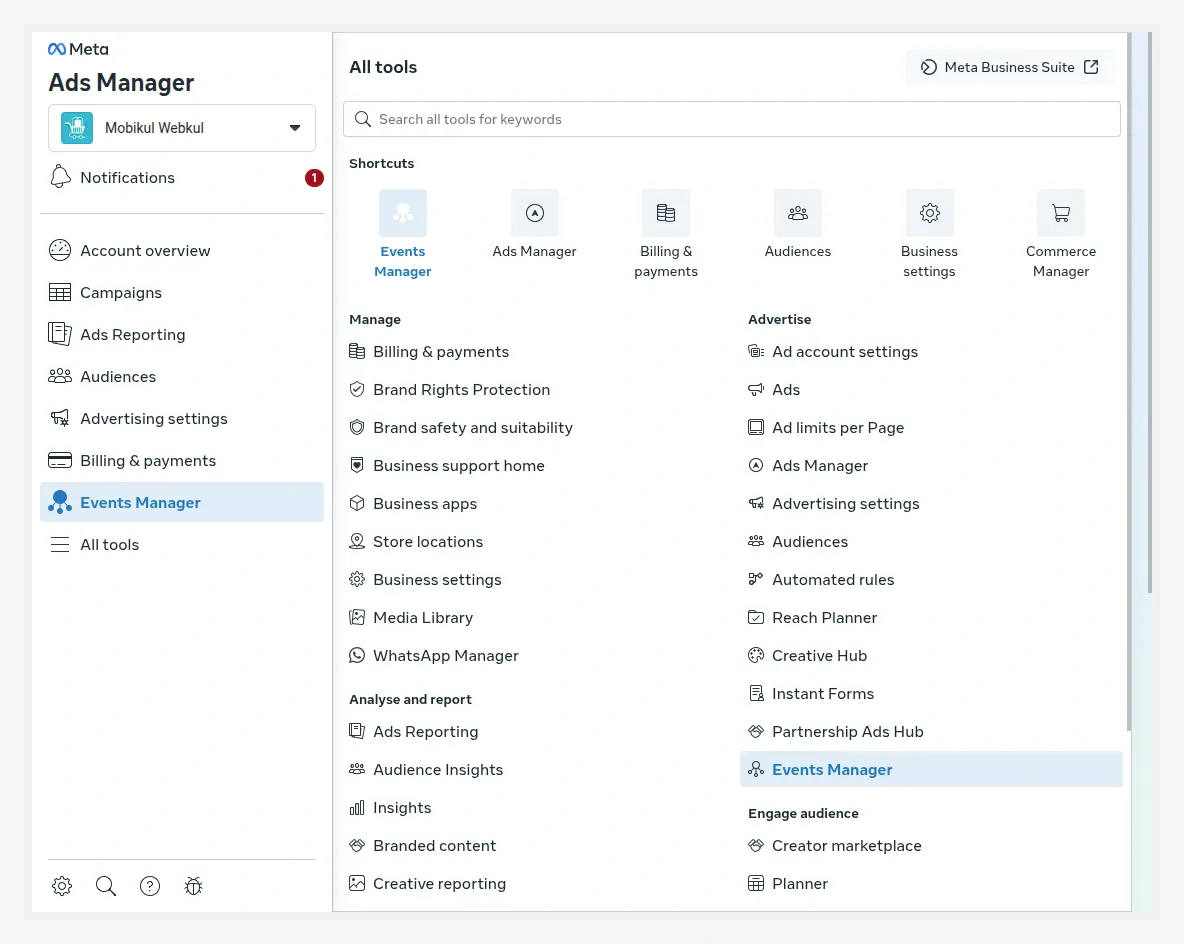The height and width of the screenshot is (944, 1184).
Task: Open the Audiences shortcut icon
Action: point(797,213)
